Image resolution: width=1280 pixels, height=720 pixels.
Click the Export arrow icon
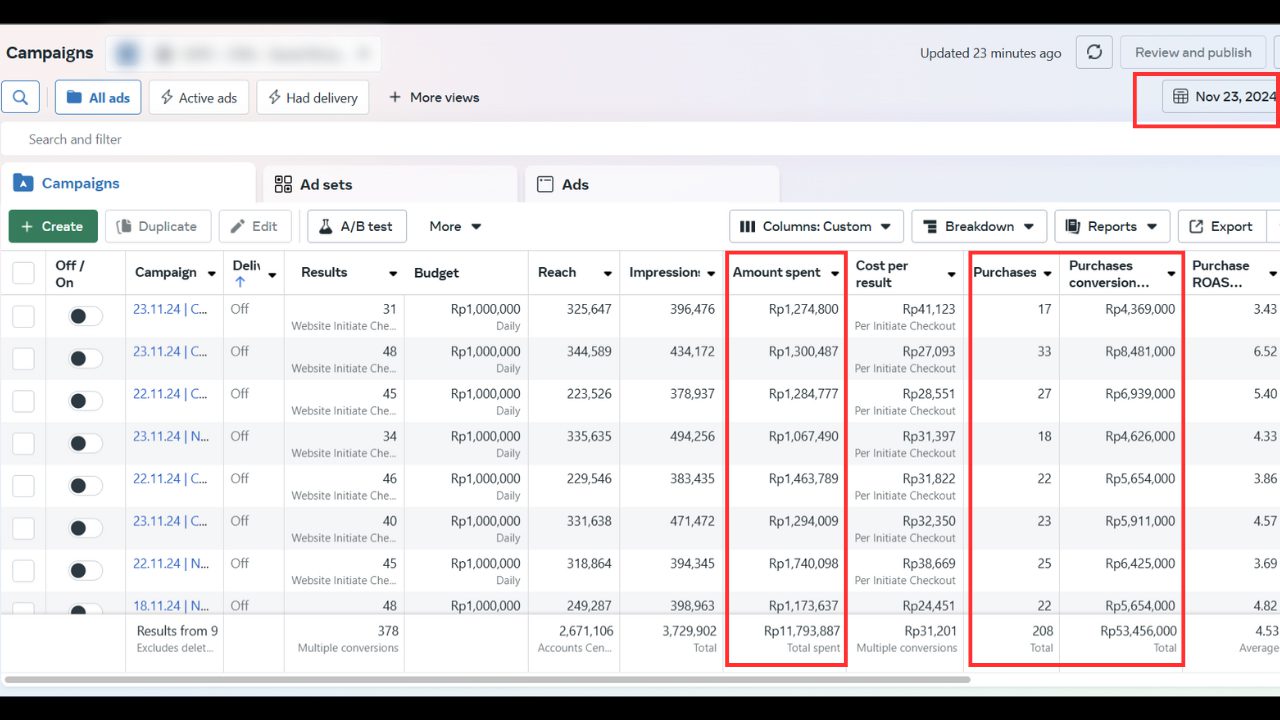1196,226
